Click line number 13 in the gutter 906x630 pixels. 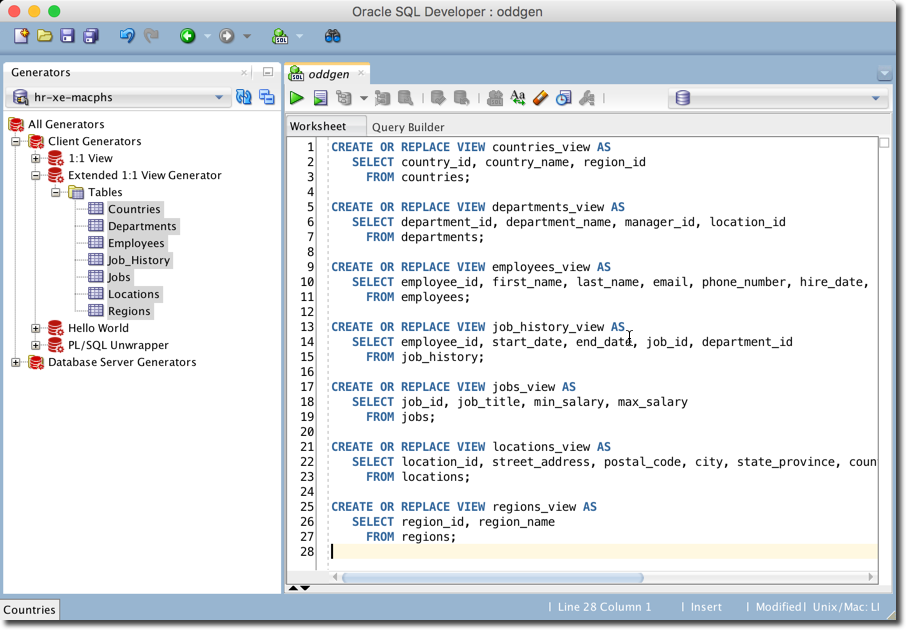[307, 327]
